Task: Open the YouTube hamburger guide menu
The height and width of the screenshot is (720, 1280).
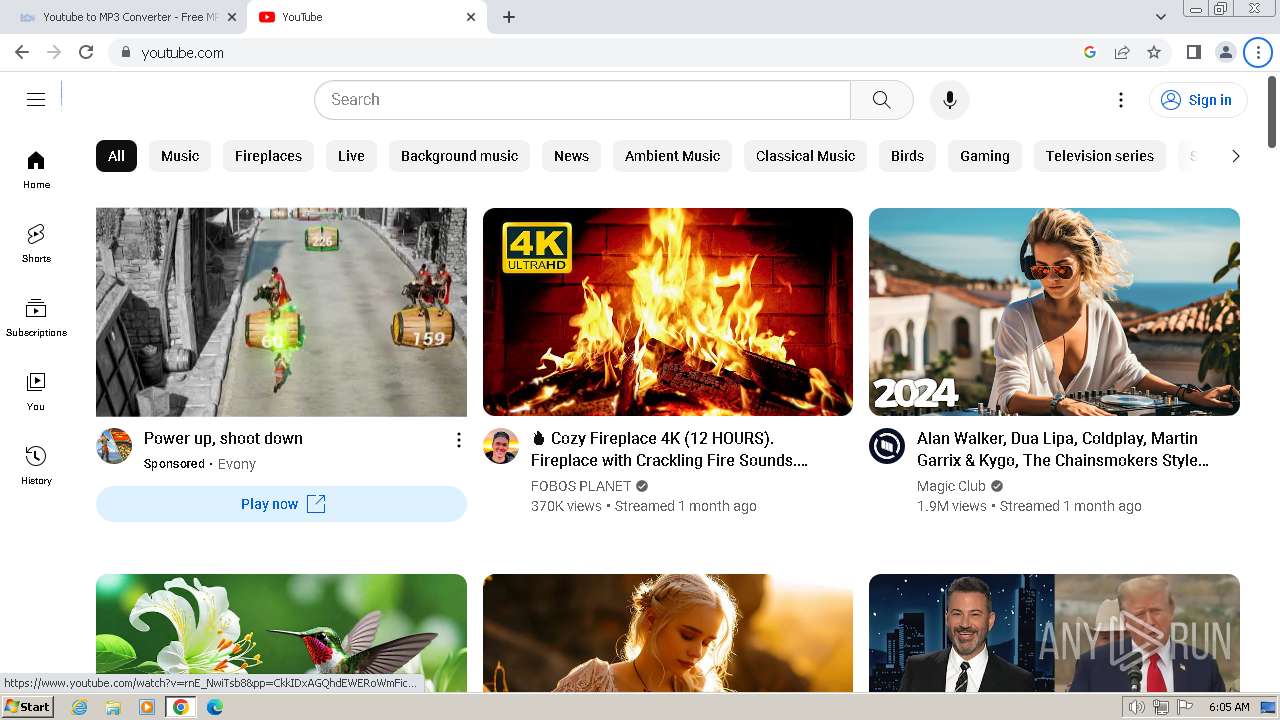Action: coord(36,99)
